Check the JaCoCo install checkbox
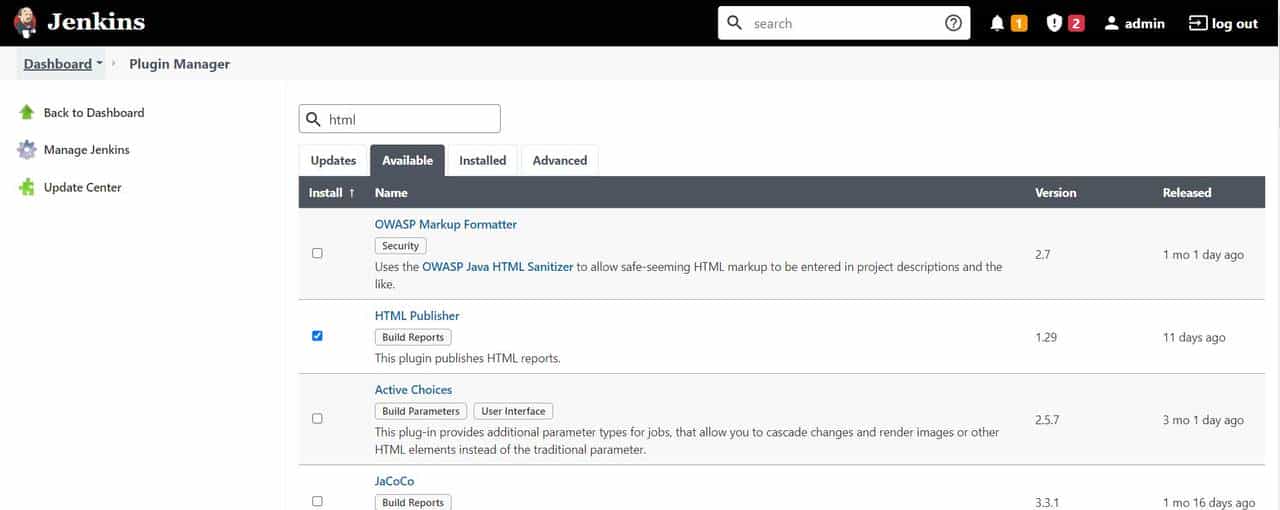This screenshot has height=510, width=1280. click(317, 501)
